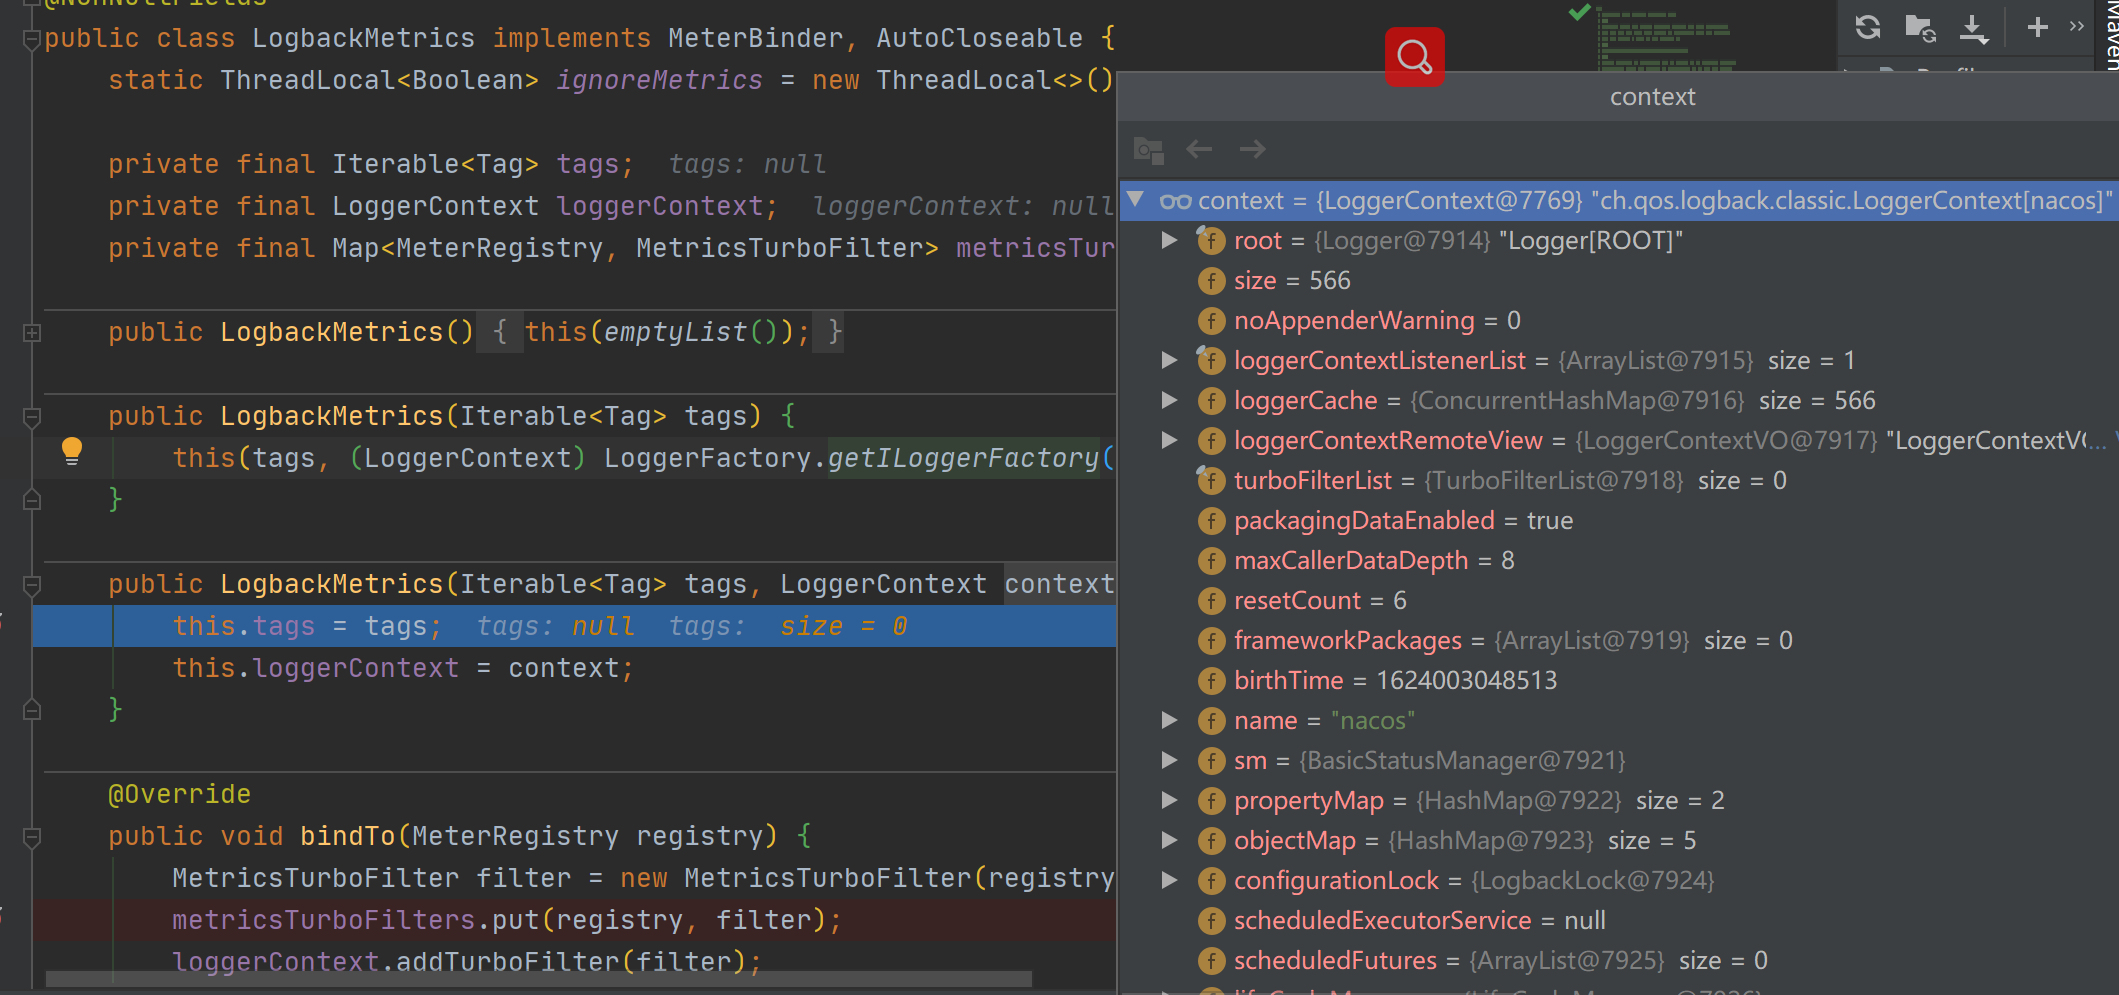Click the back arrow in the context popup
The image size is (2119, 995).
coord(1199,149)
